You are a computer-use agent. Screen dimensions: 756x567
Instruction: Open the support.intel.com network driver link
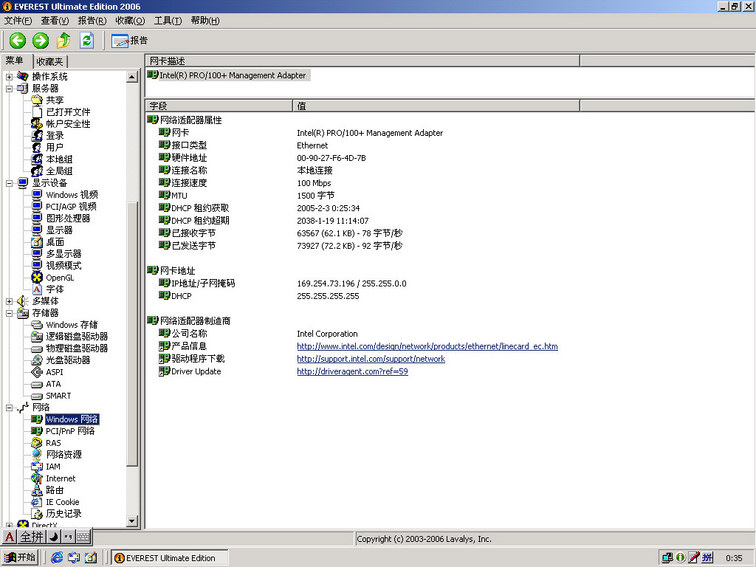pyautogui.click(x=371, y=359)
